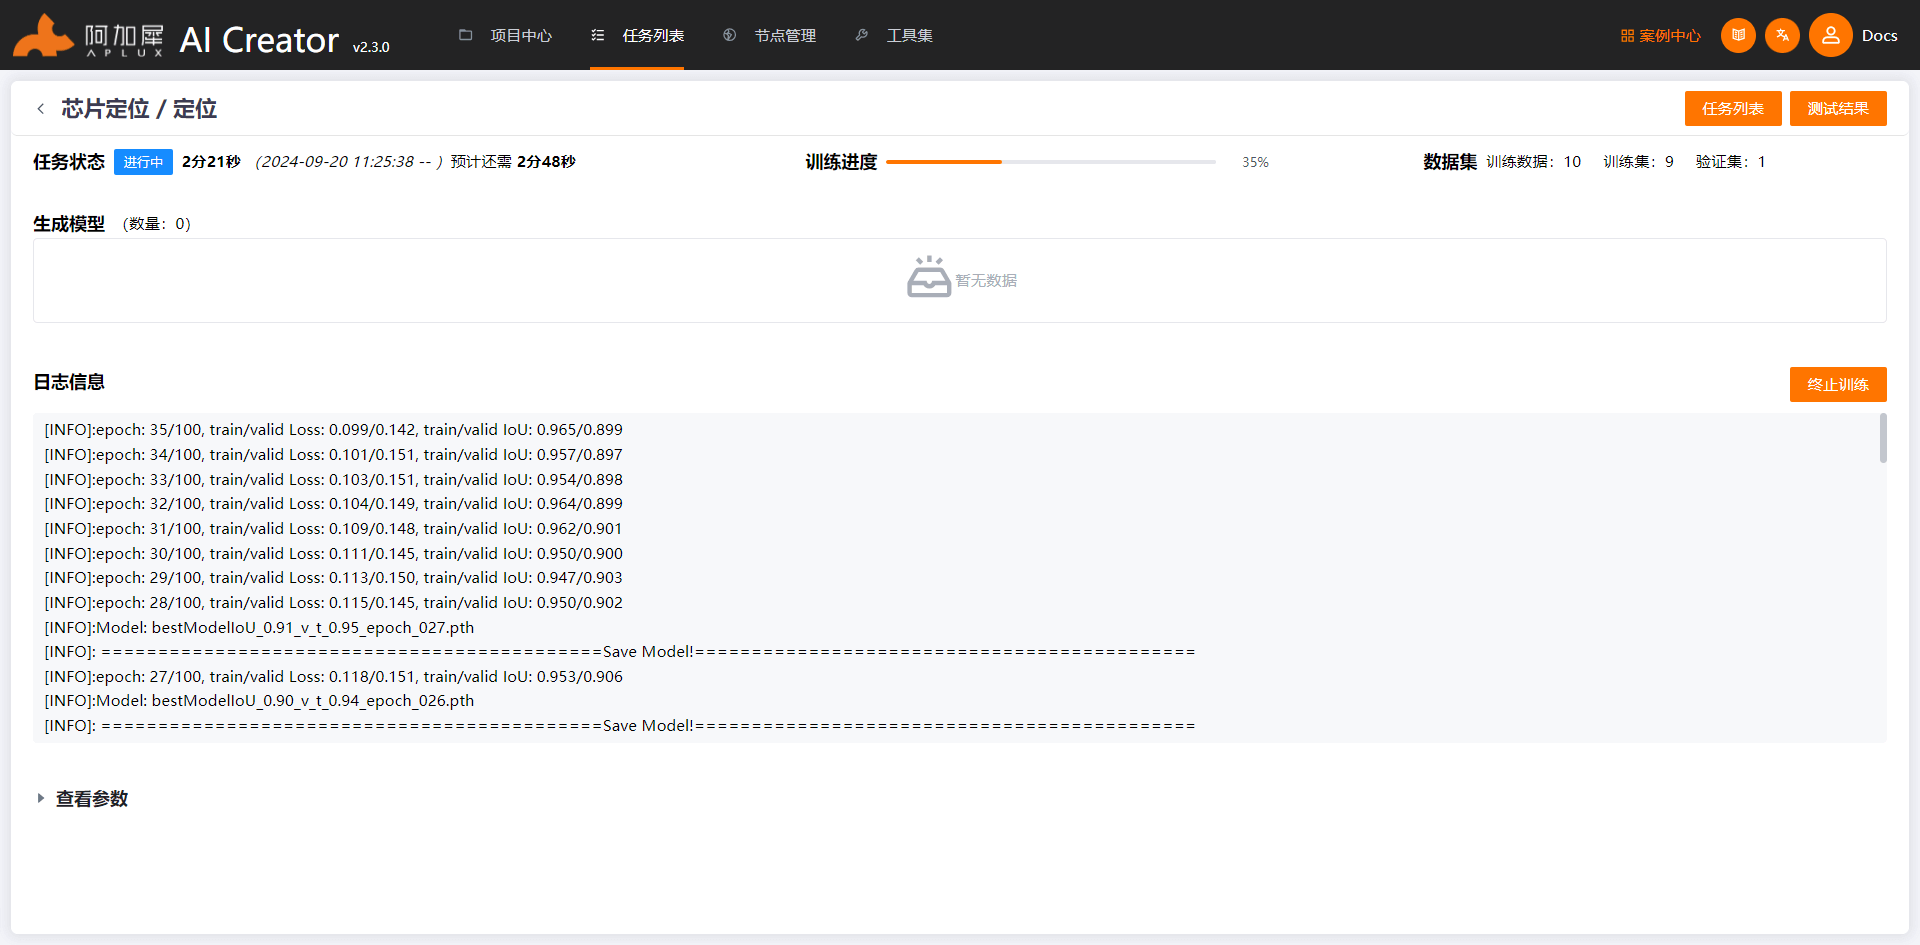
Task: Click the 芯片定位 / 定位 page title
Action: click(x=139, y=109)
